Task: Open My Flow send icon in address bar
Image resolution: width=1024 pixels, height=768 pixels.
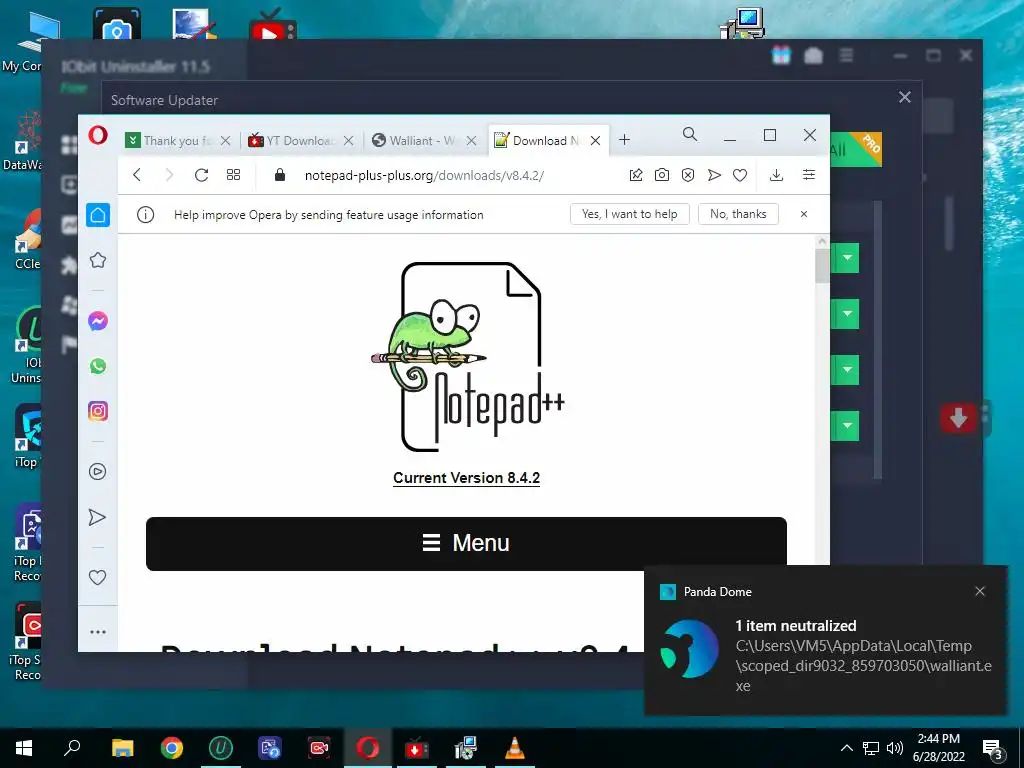Action: [x=714, y=175]
